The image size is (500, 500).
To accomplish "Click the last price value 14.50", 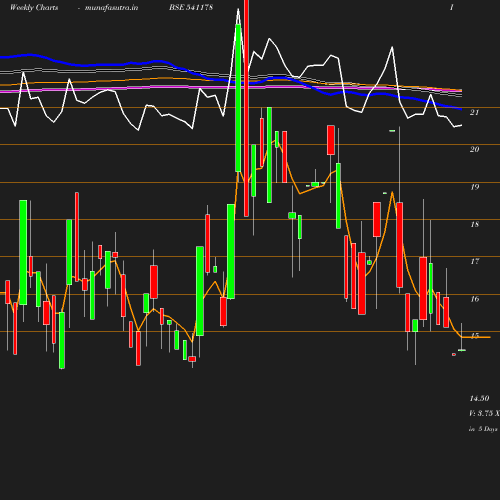I will [x=479, y=398].
